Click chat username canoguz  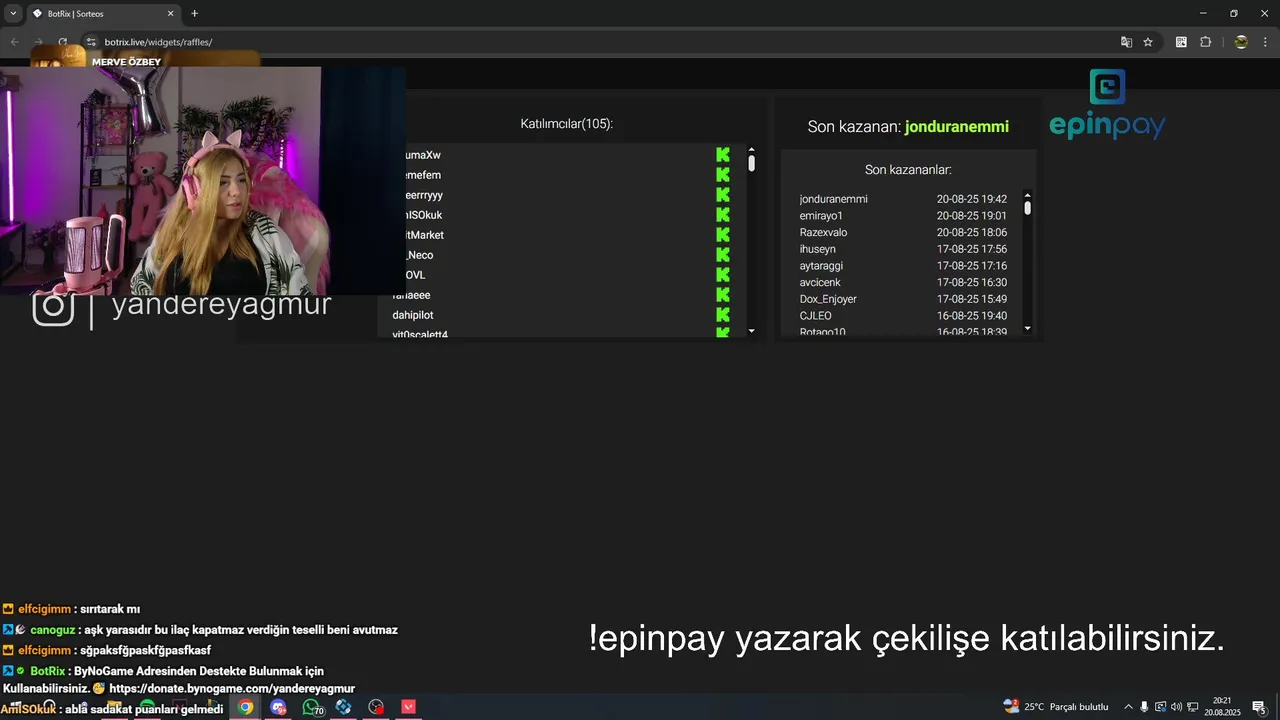(x=52, y=630)
